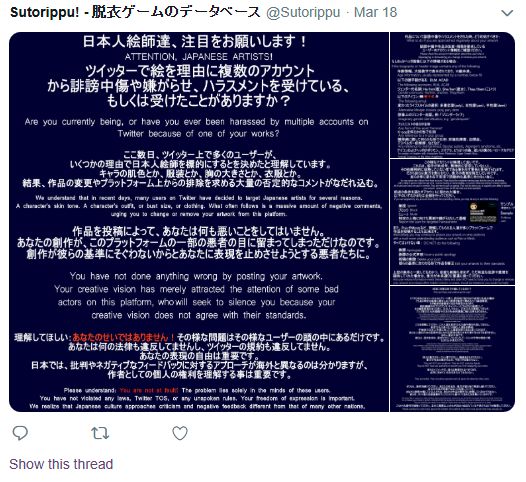Retweet this post using the arrows icon
This screenshot has width=526, height=482.
[100, 433]
